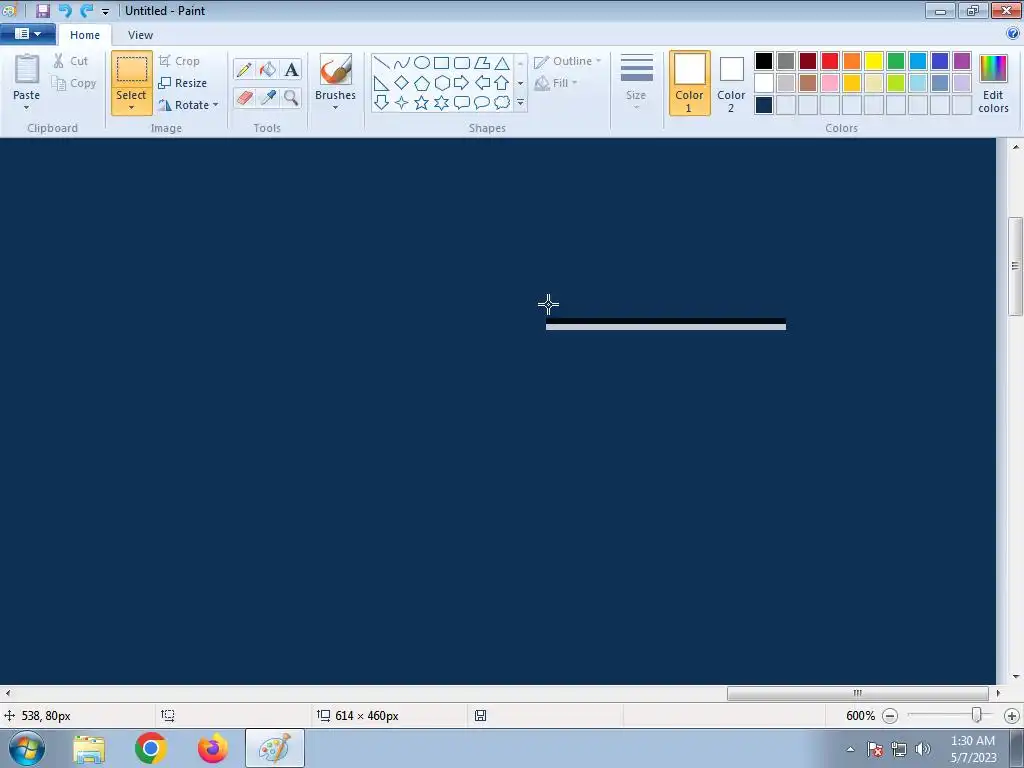Viewport: 1024px width, 768px height.
Task: Choose the Triangle shape
Action: tap(502, 63)
